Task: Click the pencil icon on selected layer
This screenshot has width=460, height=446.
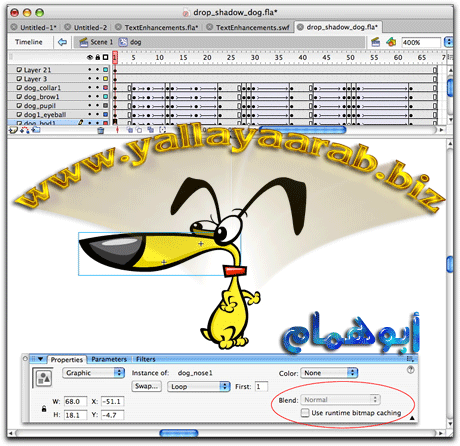Action: pos(81,122)
